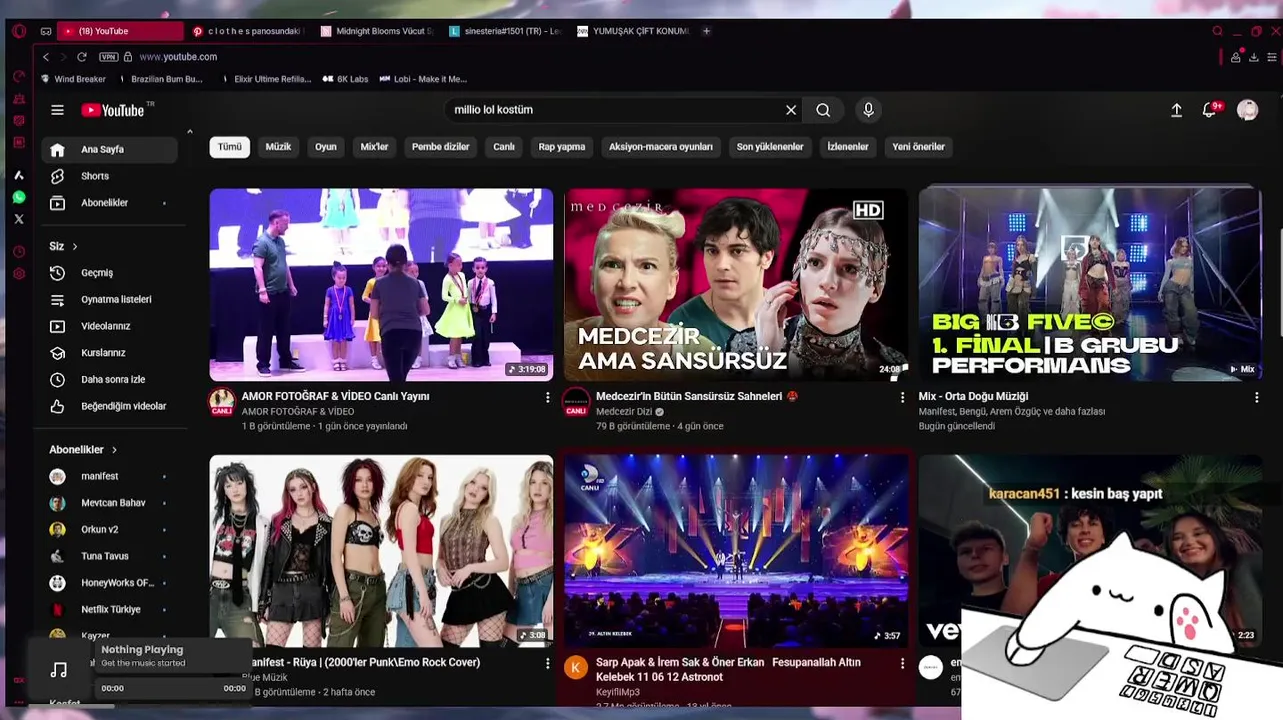This screenshot has height=720, width=1283.
Task: Click the YouTube logo
Action: coord(115,110)
